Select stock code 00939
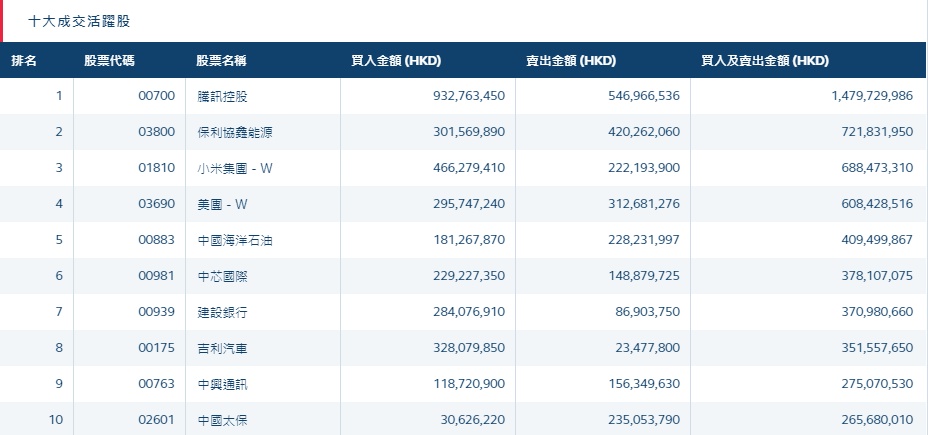Image resolution: width=928 pixels, height=435 pixels. pos(157,312)
